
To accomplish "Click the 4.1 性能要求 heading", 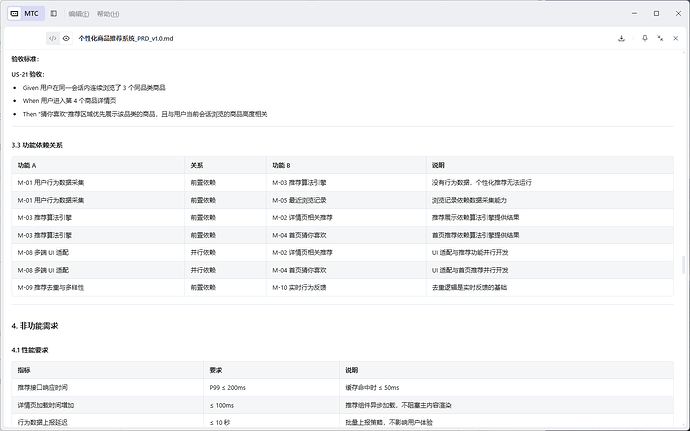I will click(x=30, y=350).
